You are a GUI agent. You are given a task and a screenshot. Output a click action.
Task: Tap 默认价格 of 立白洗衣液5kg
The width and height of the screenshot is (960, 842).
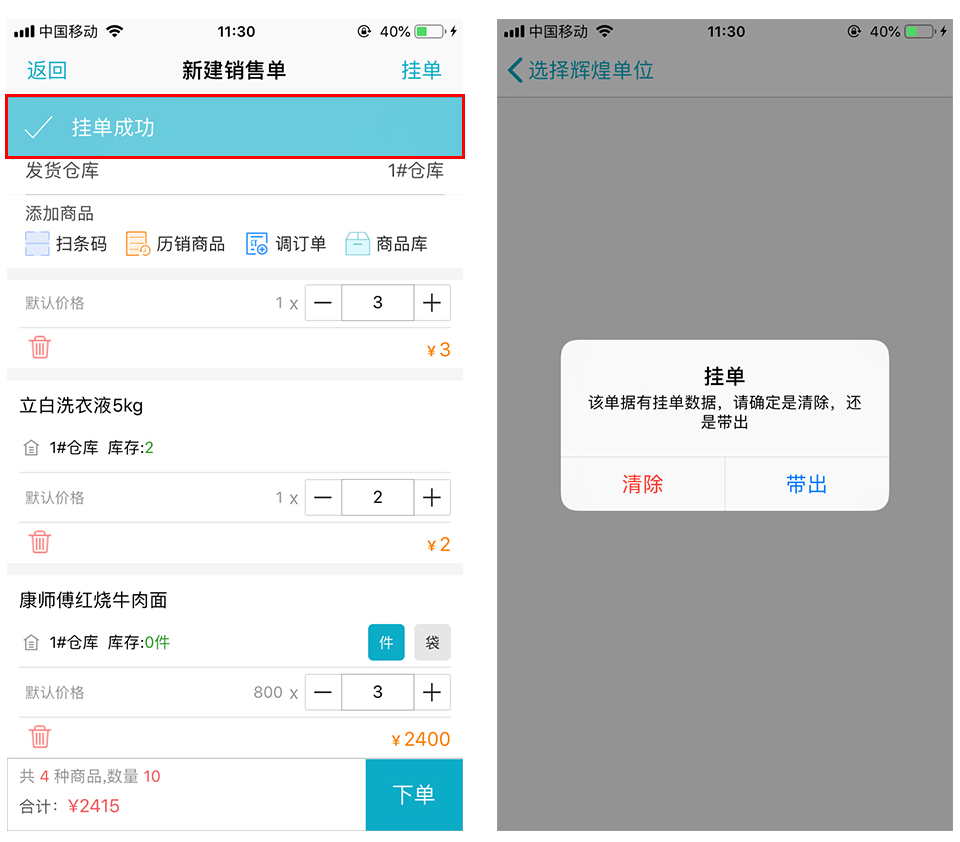tap(54, 498)
